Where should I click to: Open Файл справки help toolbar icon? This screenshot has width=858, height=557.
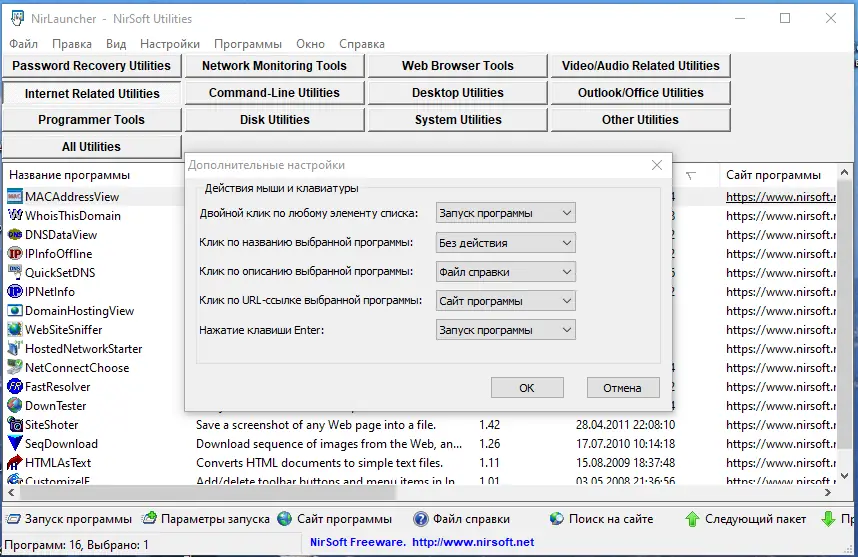[x=421, y=519]
